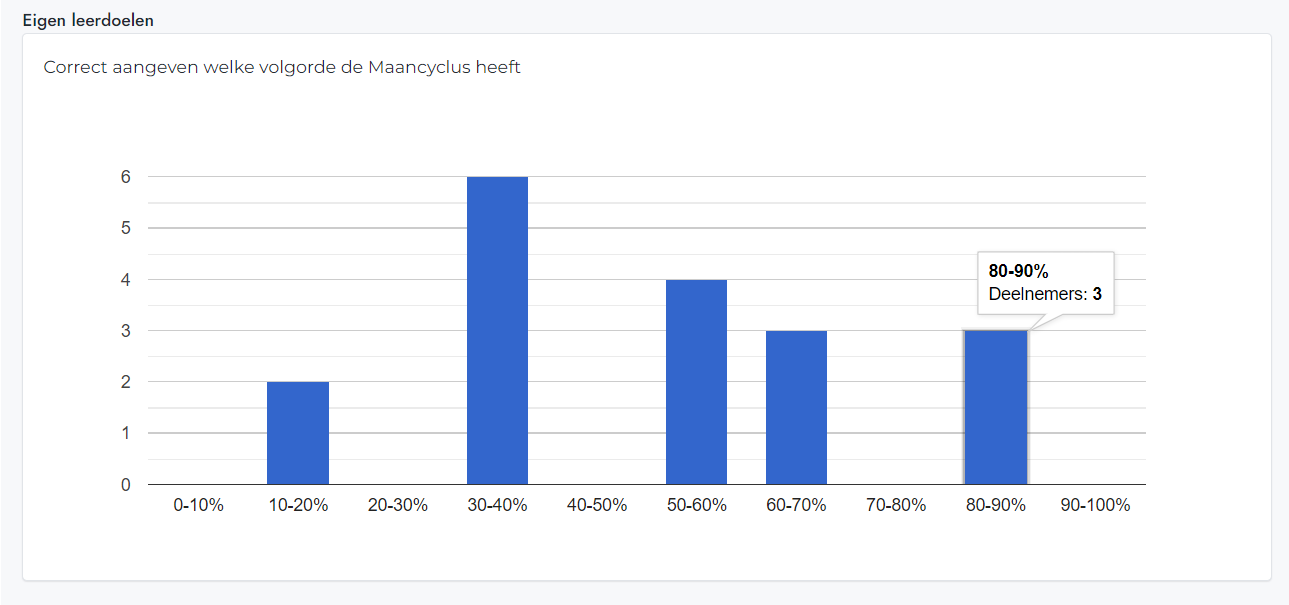Select the 60-70% blue bar
The width and height of the screenshot is (1289, 605).
(x=796, y=408)
